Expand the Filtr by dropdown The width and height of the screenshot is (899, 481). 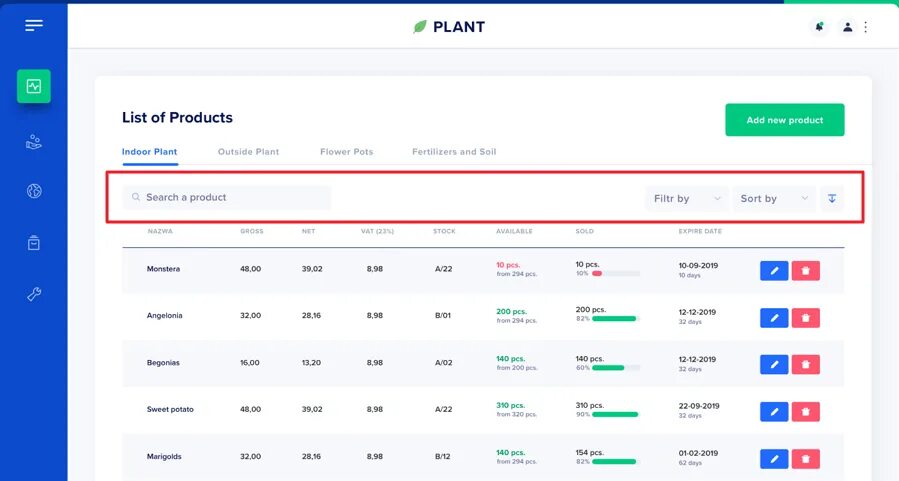pos(686,198)
